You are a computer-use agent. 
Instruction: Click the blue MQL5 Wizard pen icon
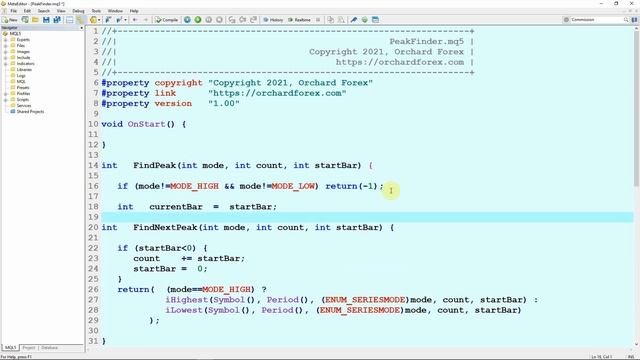(x=353, y=20)
